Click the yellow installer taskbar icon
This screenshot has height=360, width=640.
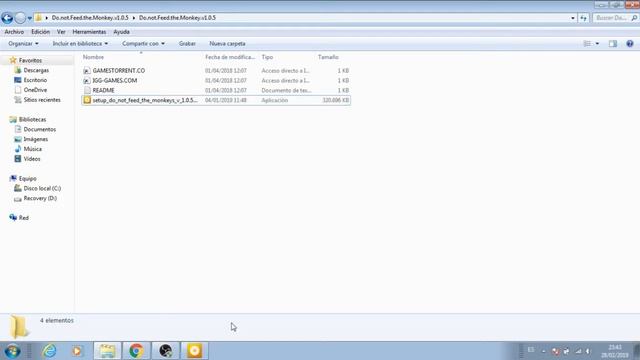[x=195, y=351]
